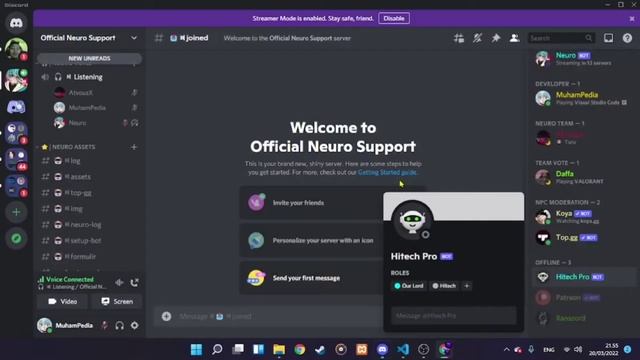Select Top.gg bot in member list
This screenshot has height=360, width=640.
coord(583,237)
